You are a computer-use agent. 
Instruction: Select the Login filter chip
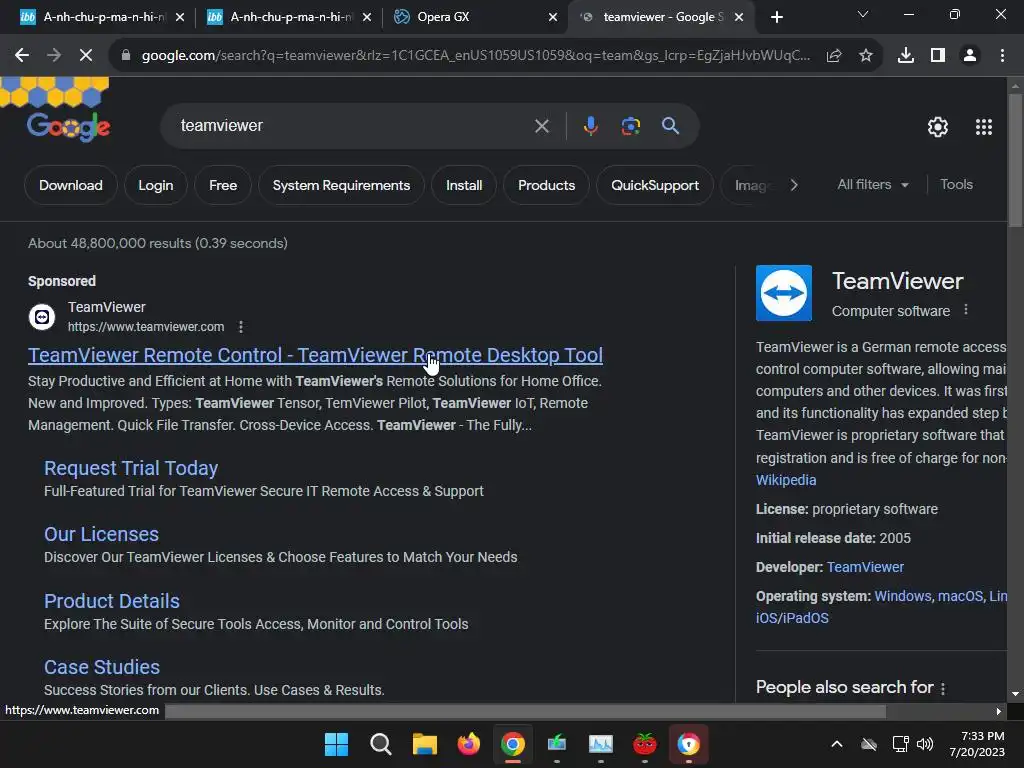(x=155, y=185)
